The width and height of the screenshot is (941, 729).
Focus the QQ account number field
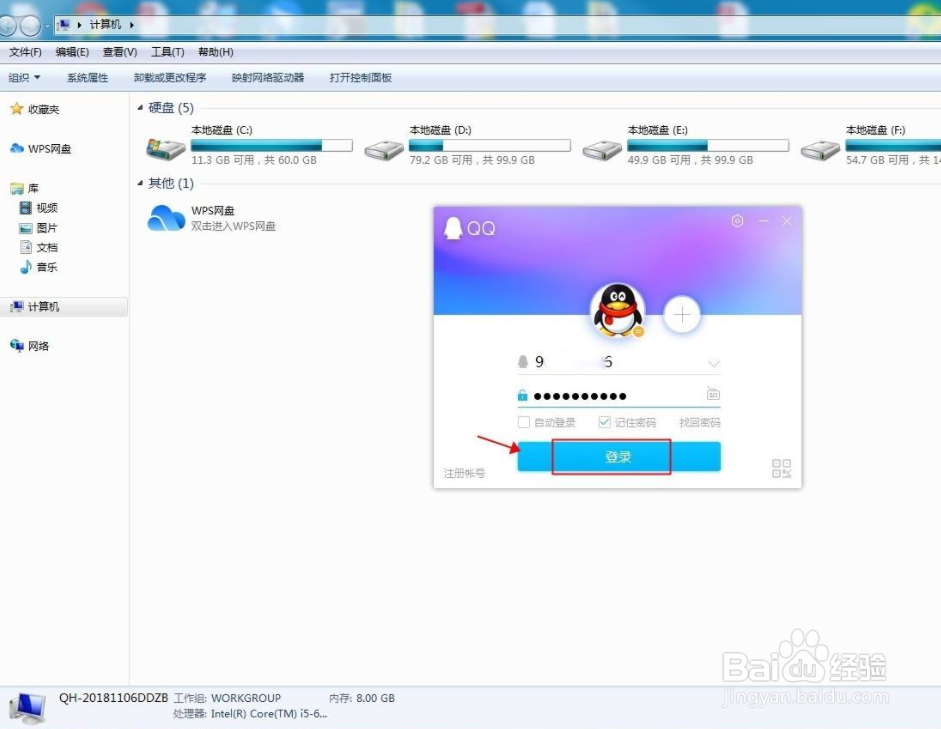pyautogui.click(x=618, y=362)
